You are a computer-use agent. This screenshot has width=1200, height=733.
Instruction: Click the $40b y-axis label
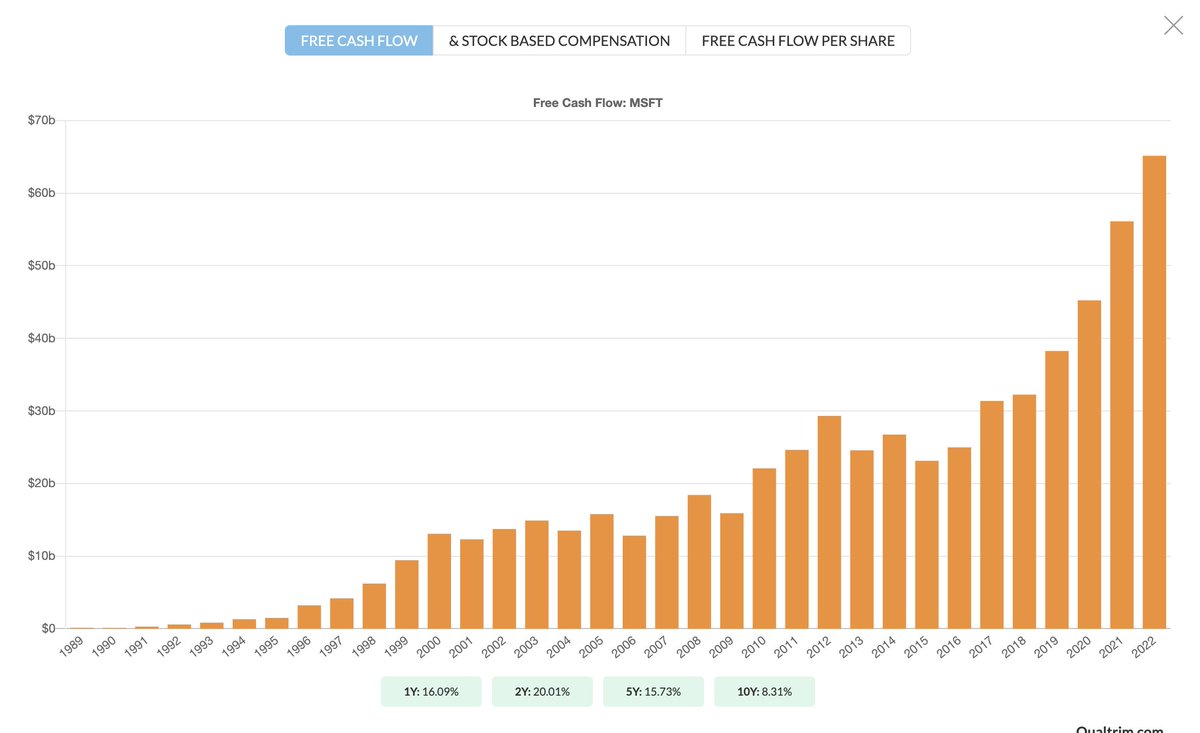pyautogui.click(x=41, y=338)
